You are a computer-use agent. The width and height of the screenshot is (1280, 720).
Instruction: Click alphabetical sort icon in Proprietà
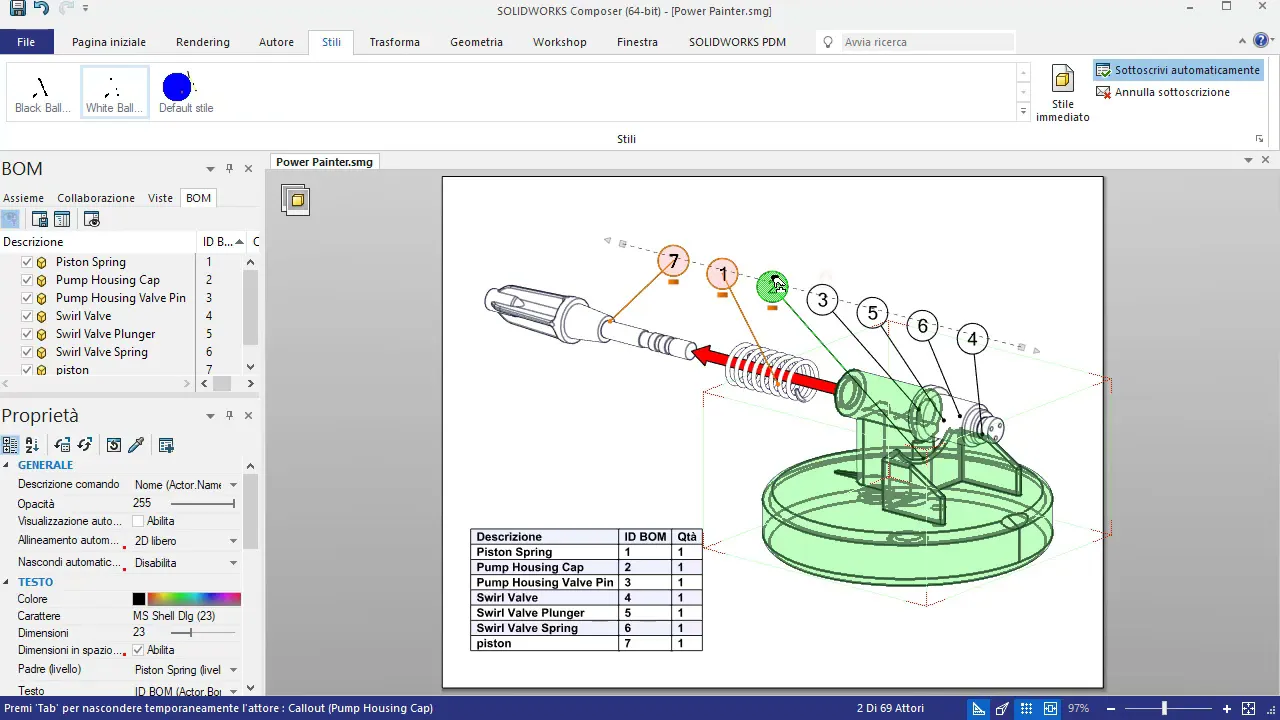32,445
